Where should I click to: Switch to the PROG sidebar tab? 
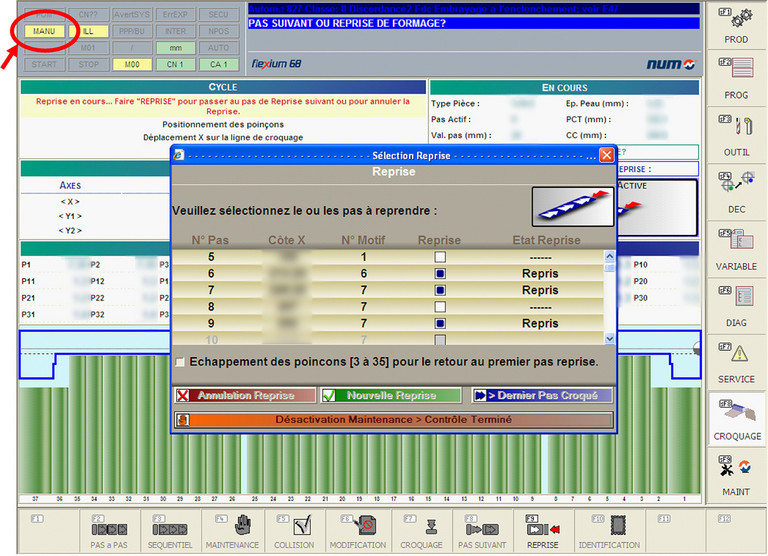[x=736, y=80]
